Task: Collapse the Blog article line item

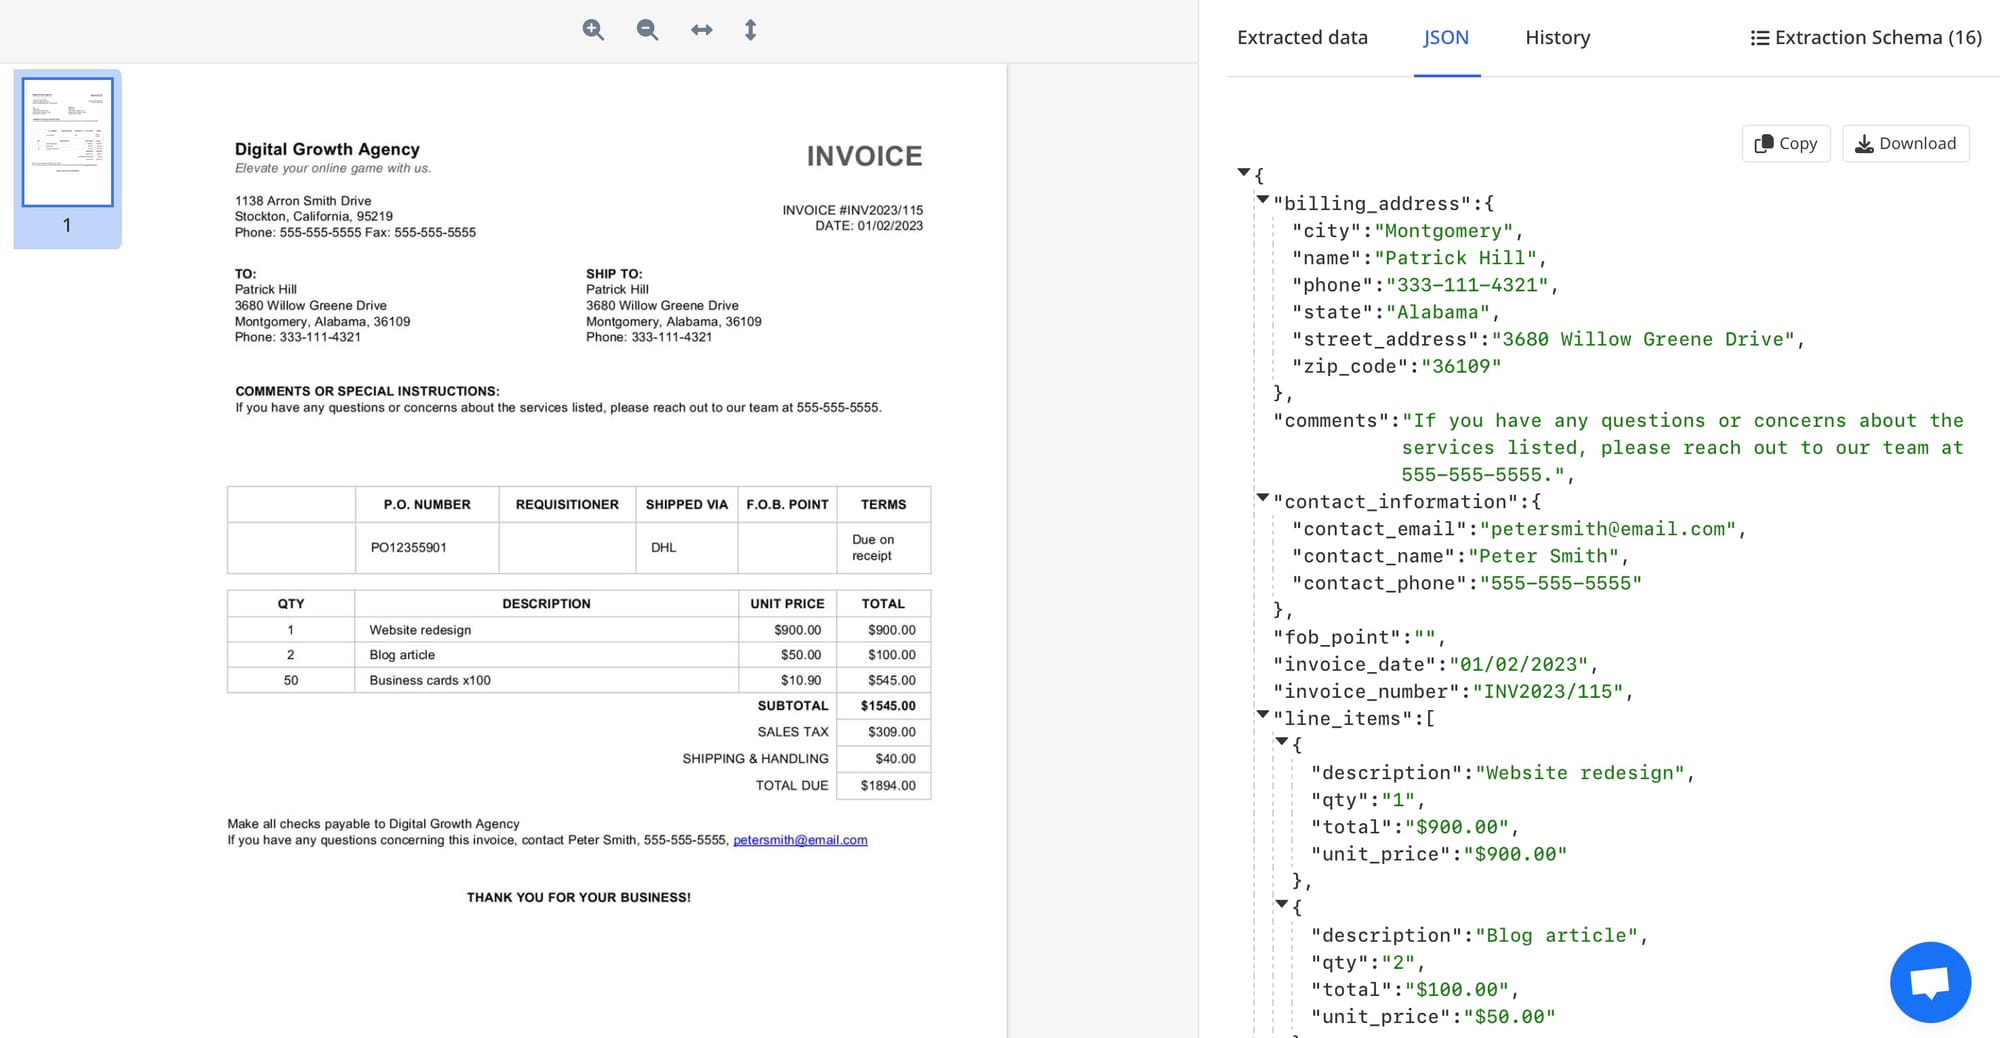Action: 1282,904
